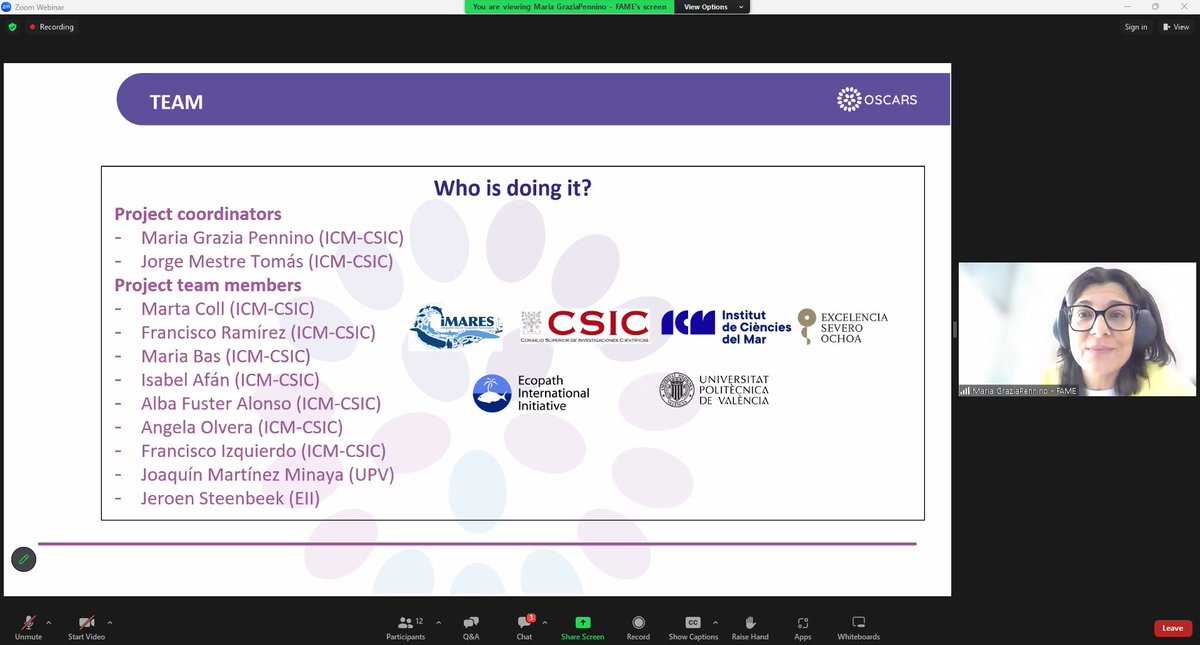Click "Francisco Izquierdo (ICM-CSIC)" line
Viewport: 1200px width, 645px height.
[263, 451]
